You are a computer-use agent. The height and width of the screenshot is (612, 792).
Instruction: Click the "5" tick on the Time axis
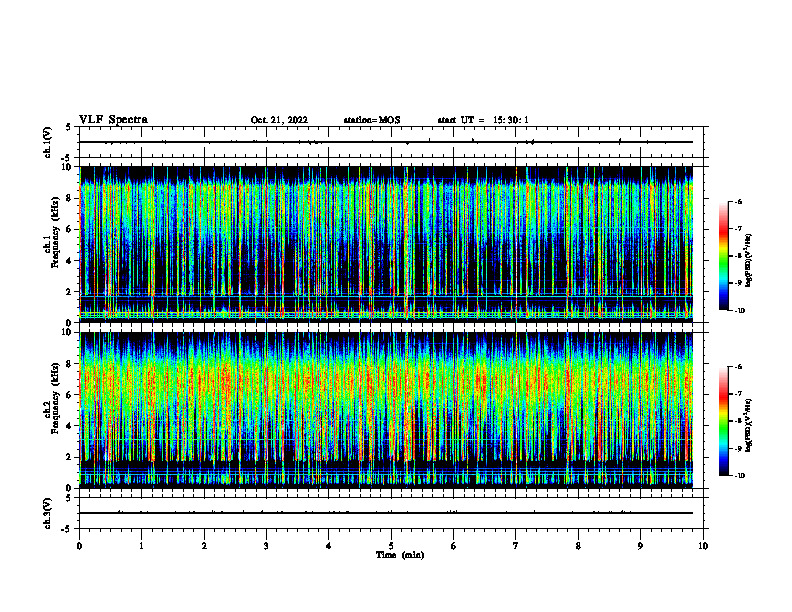click(x=391, y=546)
